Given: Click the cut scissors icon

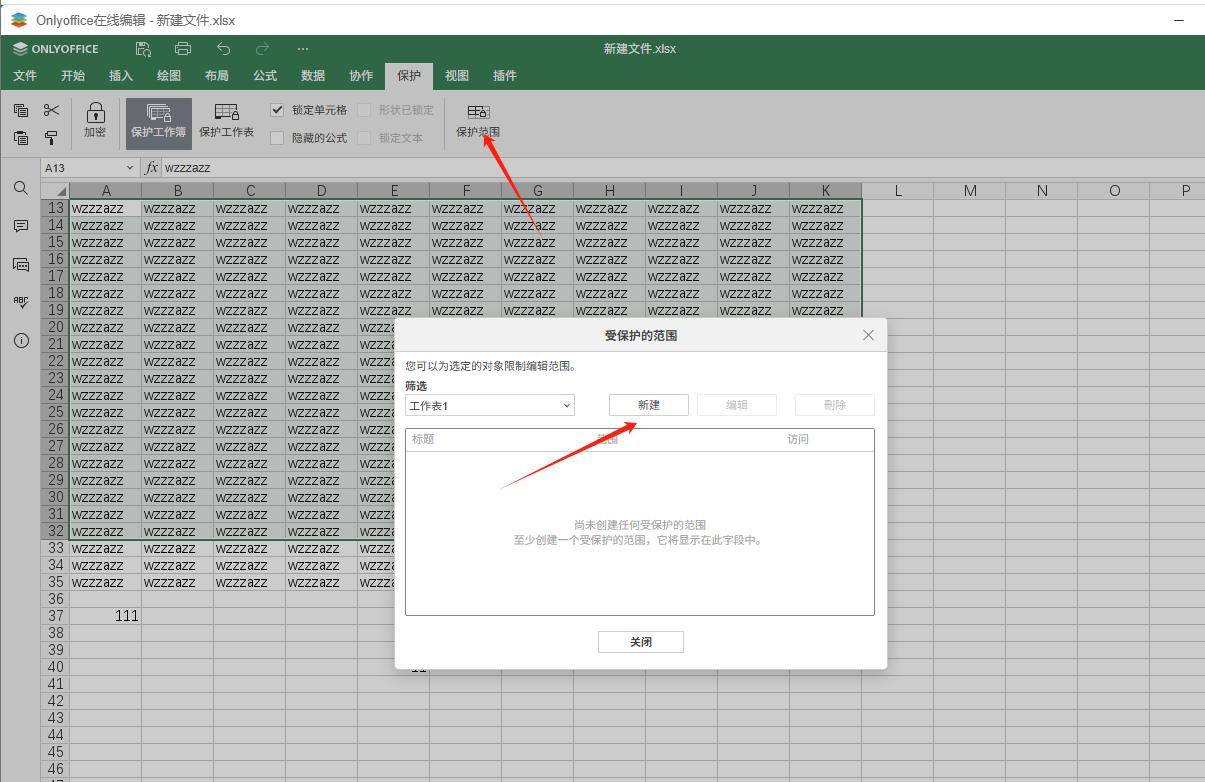Looking at the screenshot, I should point(52,110).
